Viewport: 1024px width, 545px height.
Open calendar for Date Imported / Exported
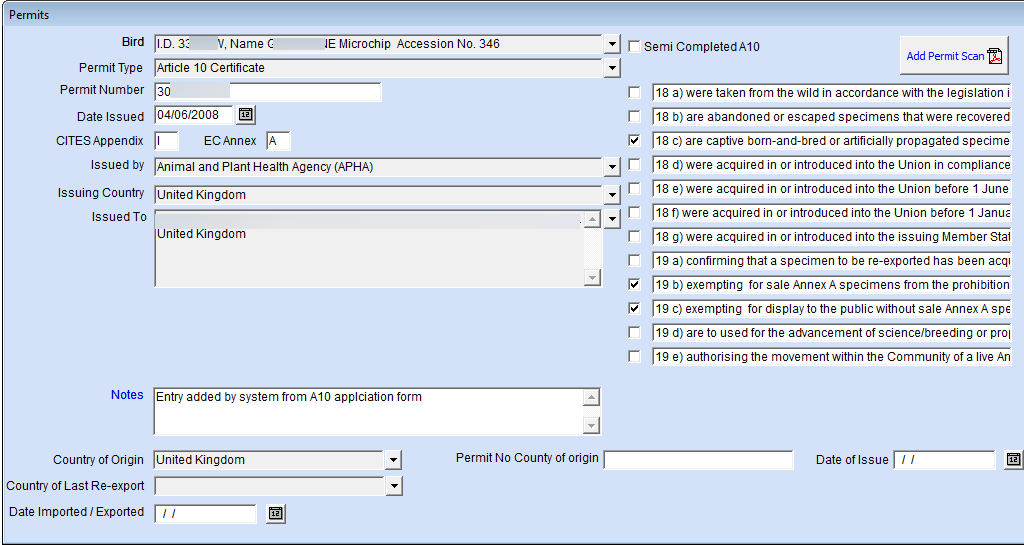pos(276,514)
